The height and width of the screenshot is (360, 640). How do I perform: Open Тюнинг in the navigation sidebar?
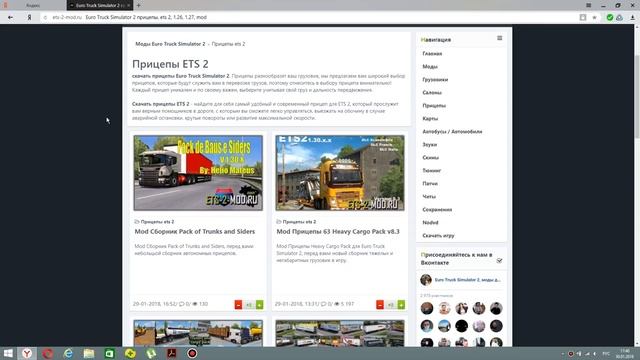point(432,171)
